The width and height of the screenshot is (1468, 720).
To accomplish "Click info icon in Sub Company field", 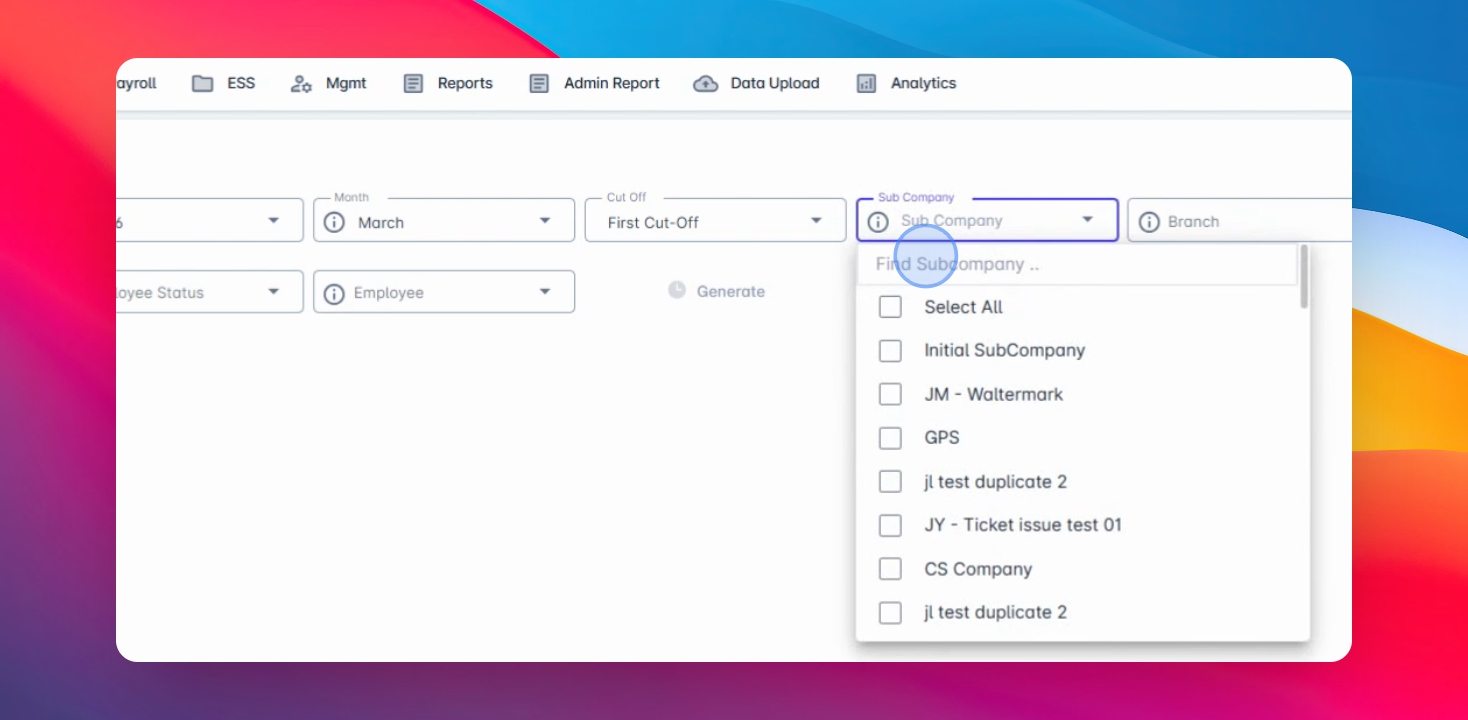I will [878, 222].
